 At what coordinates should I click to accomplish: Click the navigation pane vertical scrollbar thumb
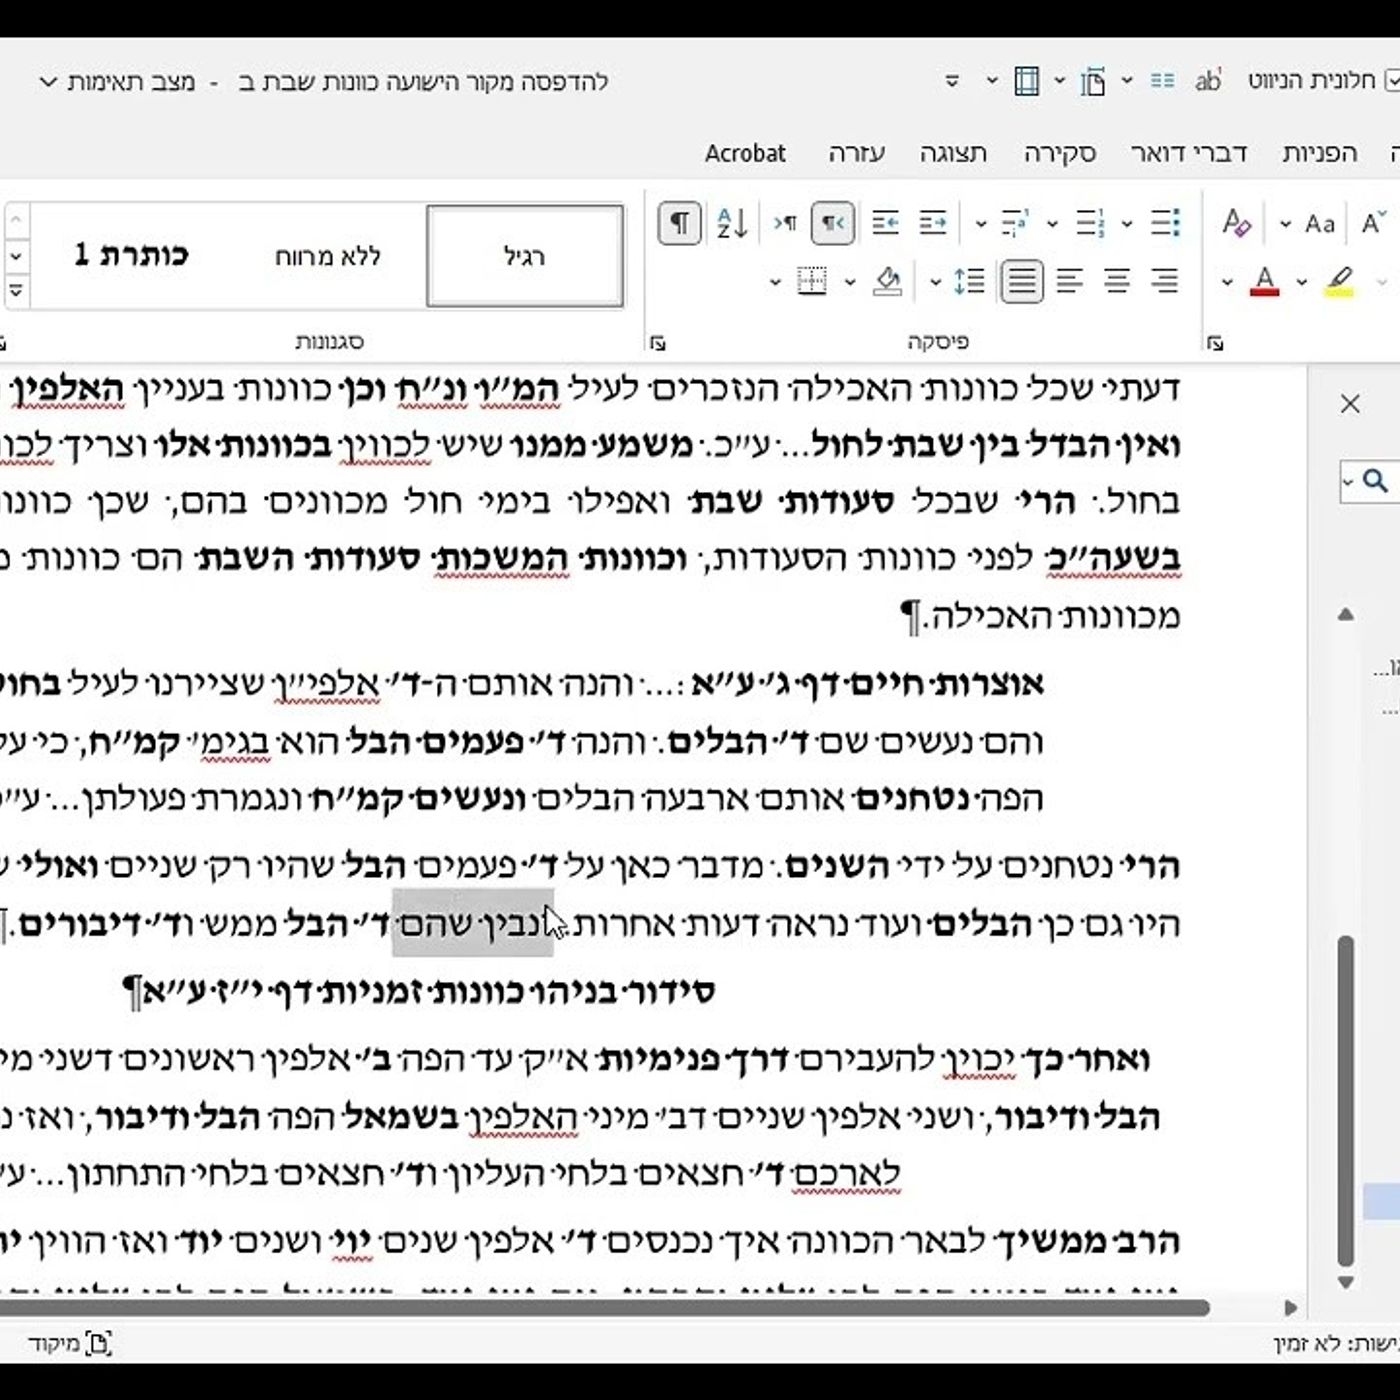point(1346,1100)
